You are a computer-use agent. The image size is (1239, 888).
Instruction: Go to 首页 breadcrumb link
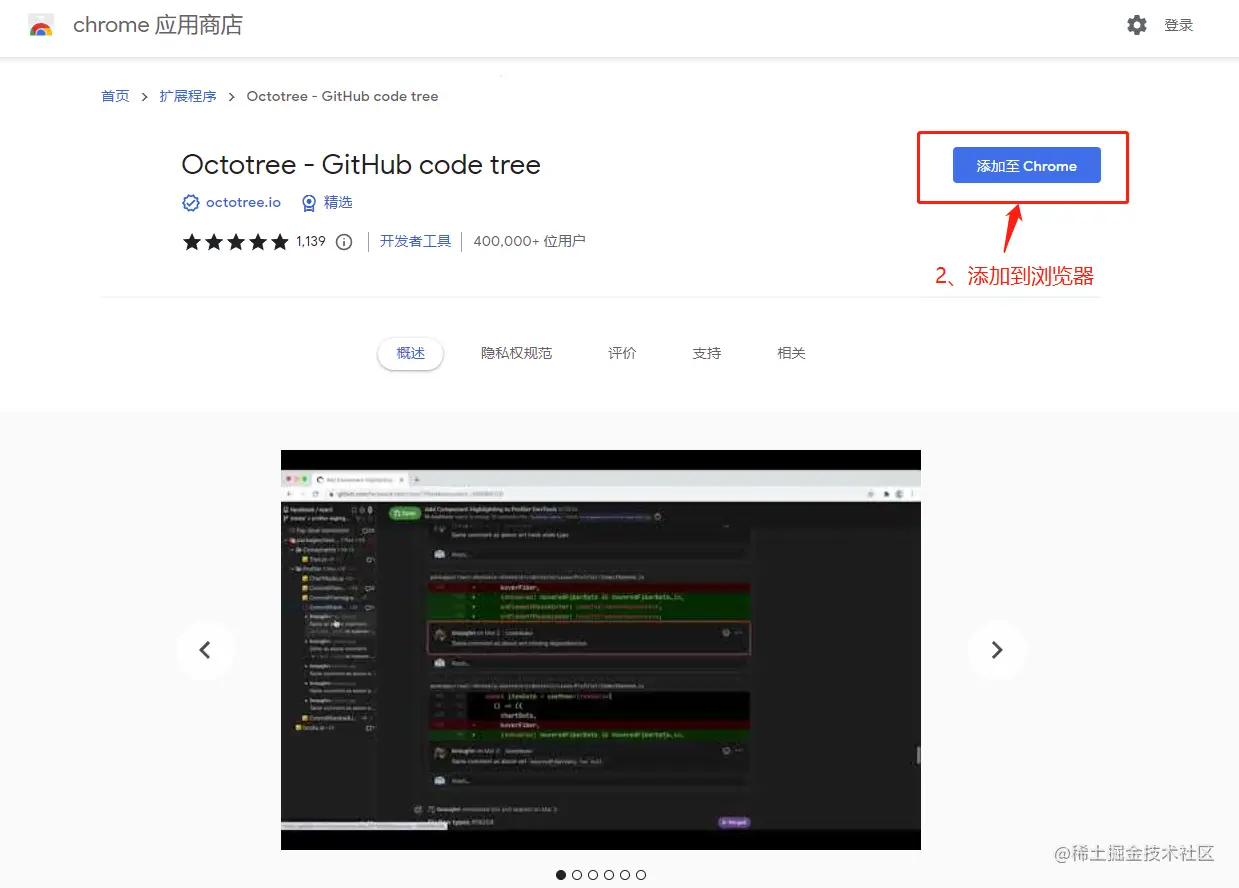[115, 96]
